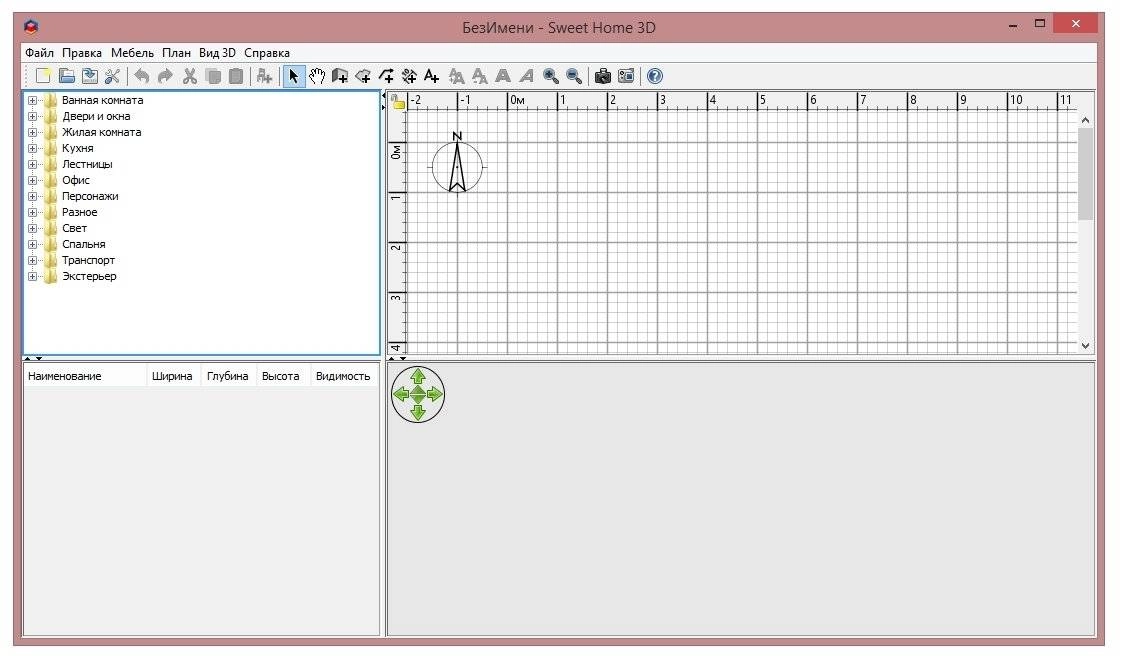Redo the last undone action
Image resolution: width=1122 pixels, height=665 pixels.
tap(165, 76)
